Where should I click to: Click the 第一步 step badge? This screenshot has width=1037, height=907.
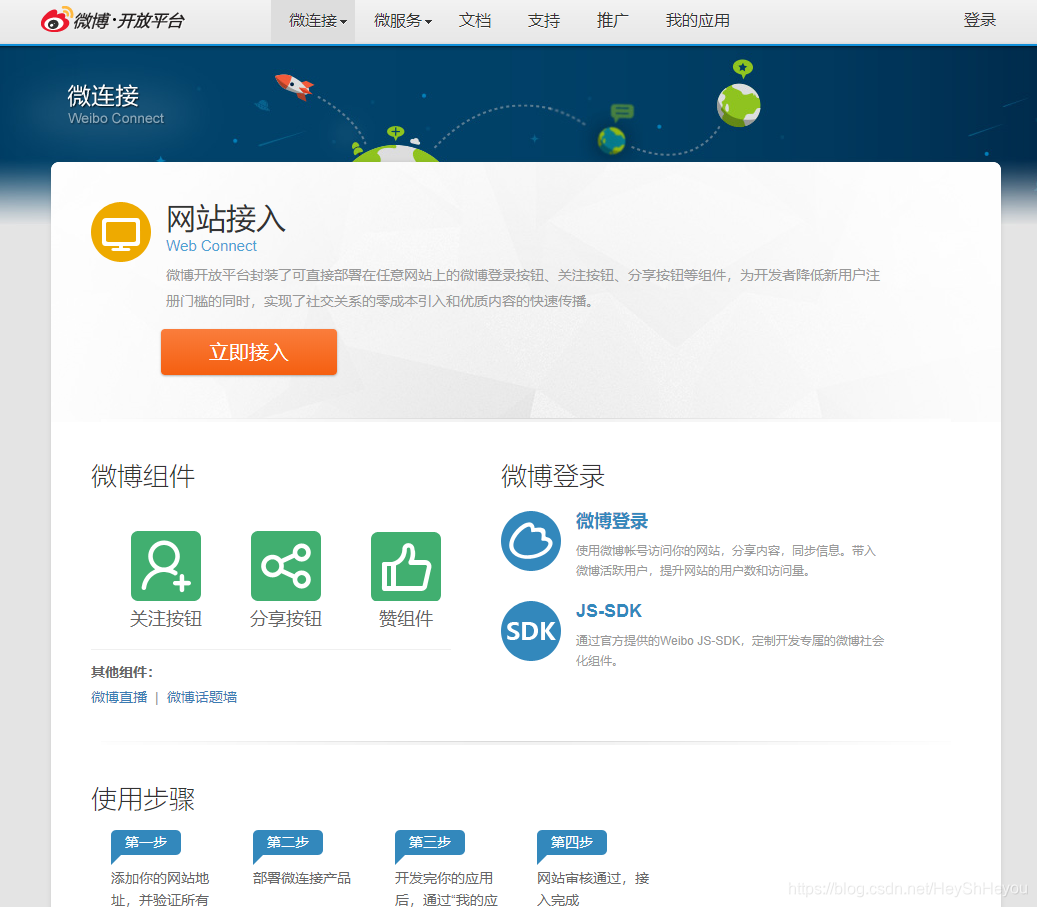coord(146,843)
